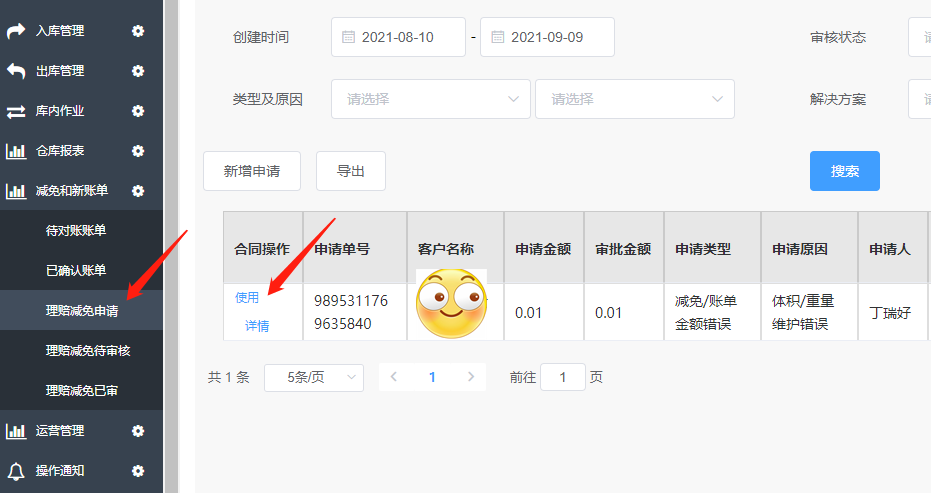Image resolution: width=931 pixels, height=493 pixels.
Task: Open the gear icon beside 操作通知
Action: 138,471
